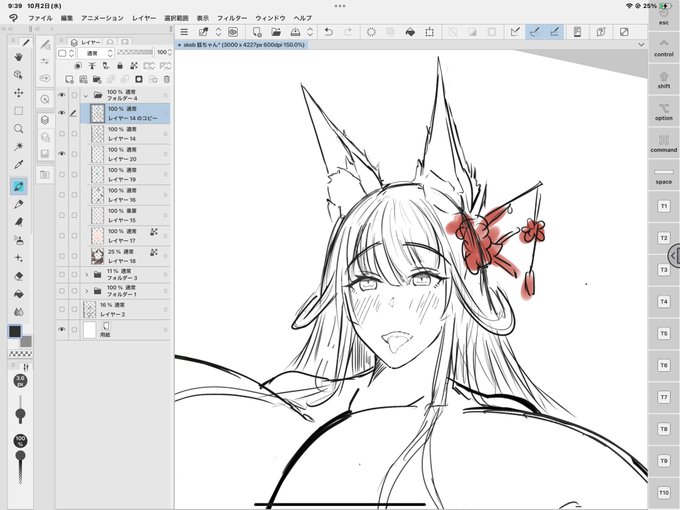Viewport: 680px width, 510px height.
Task: Click the Lock layer padlock icon
Action: [120, 66]
